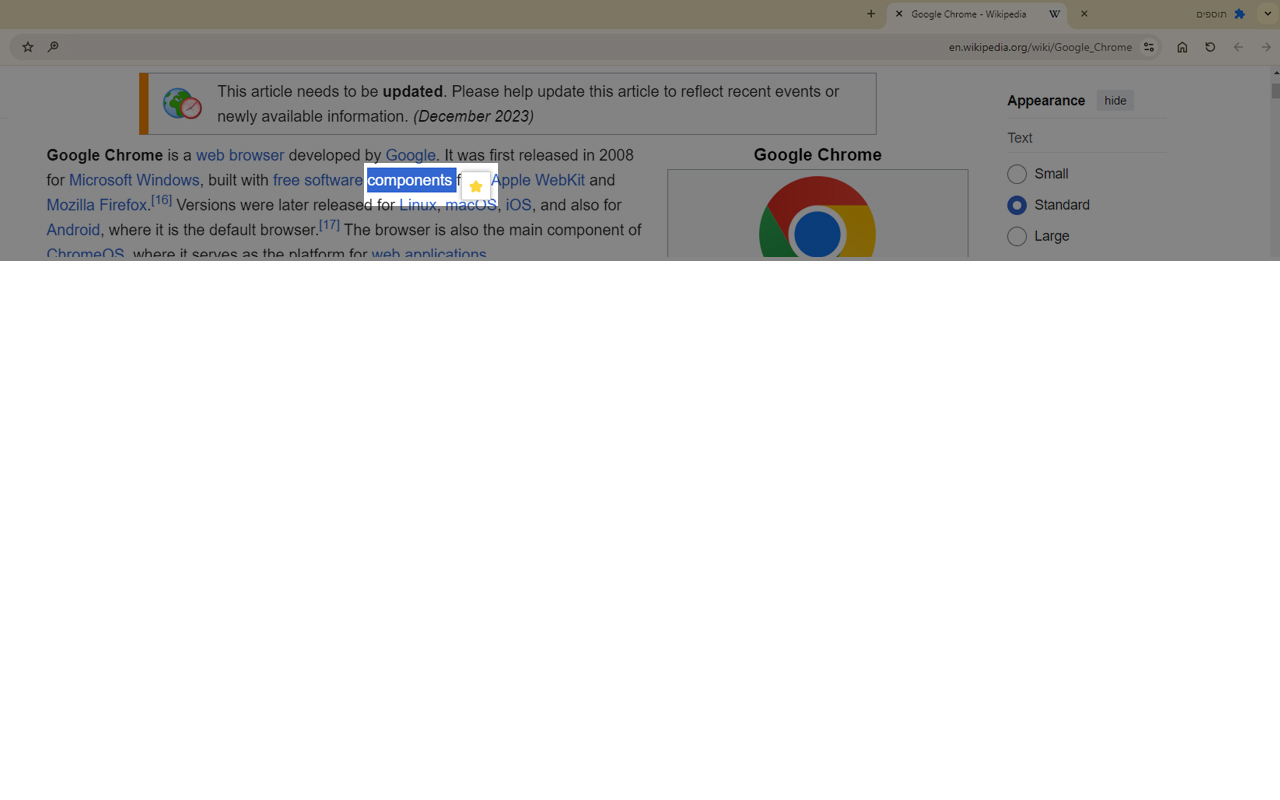Open the 'macOS' link
The width and height of the screenshot is (1280, 800).
[471, 205]
